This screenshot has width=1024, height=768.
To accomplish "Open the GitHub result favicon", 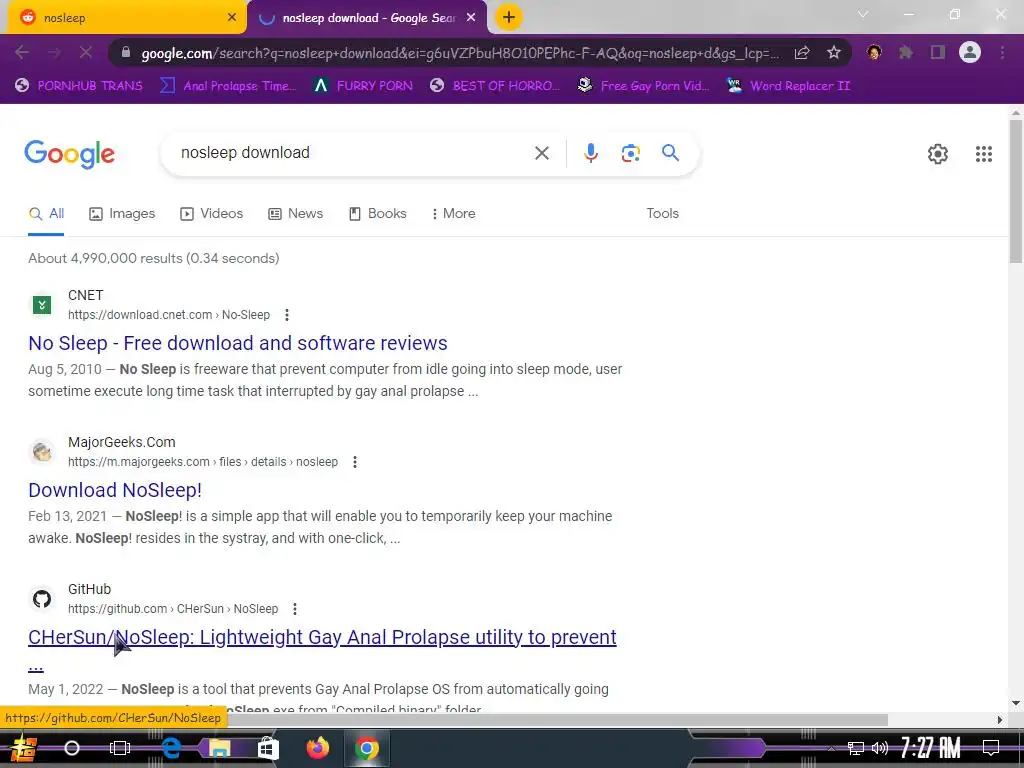I will (x=42, y=599).
